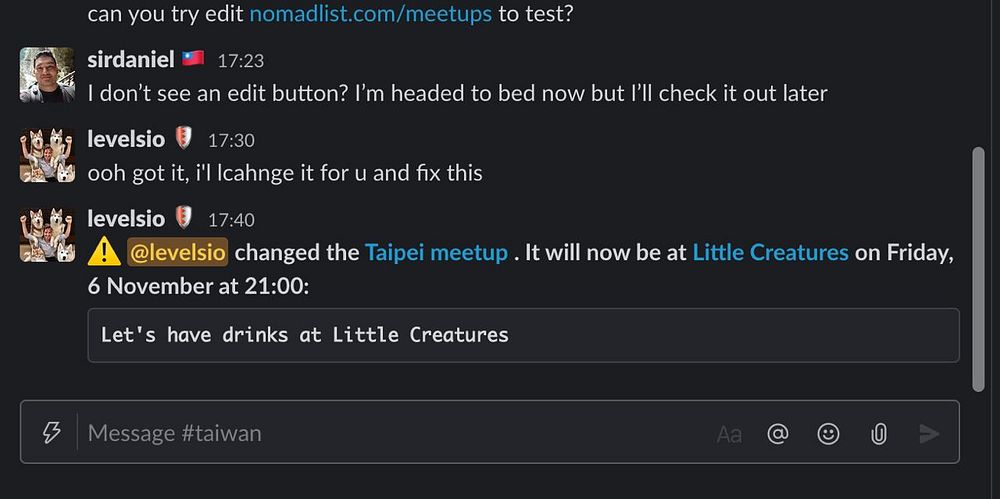Open the Taipei meetup link
The height and width of the screenshot is (499, 1000).
coord(436,253)
